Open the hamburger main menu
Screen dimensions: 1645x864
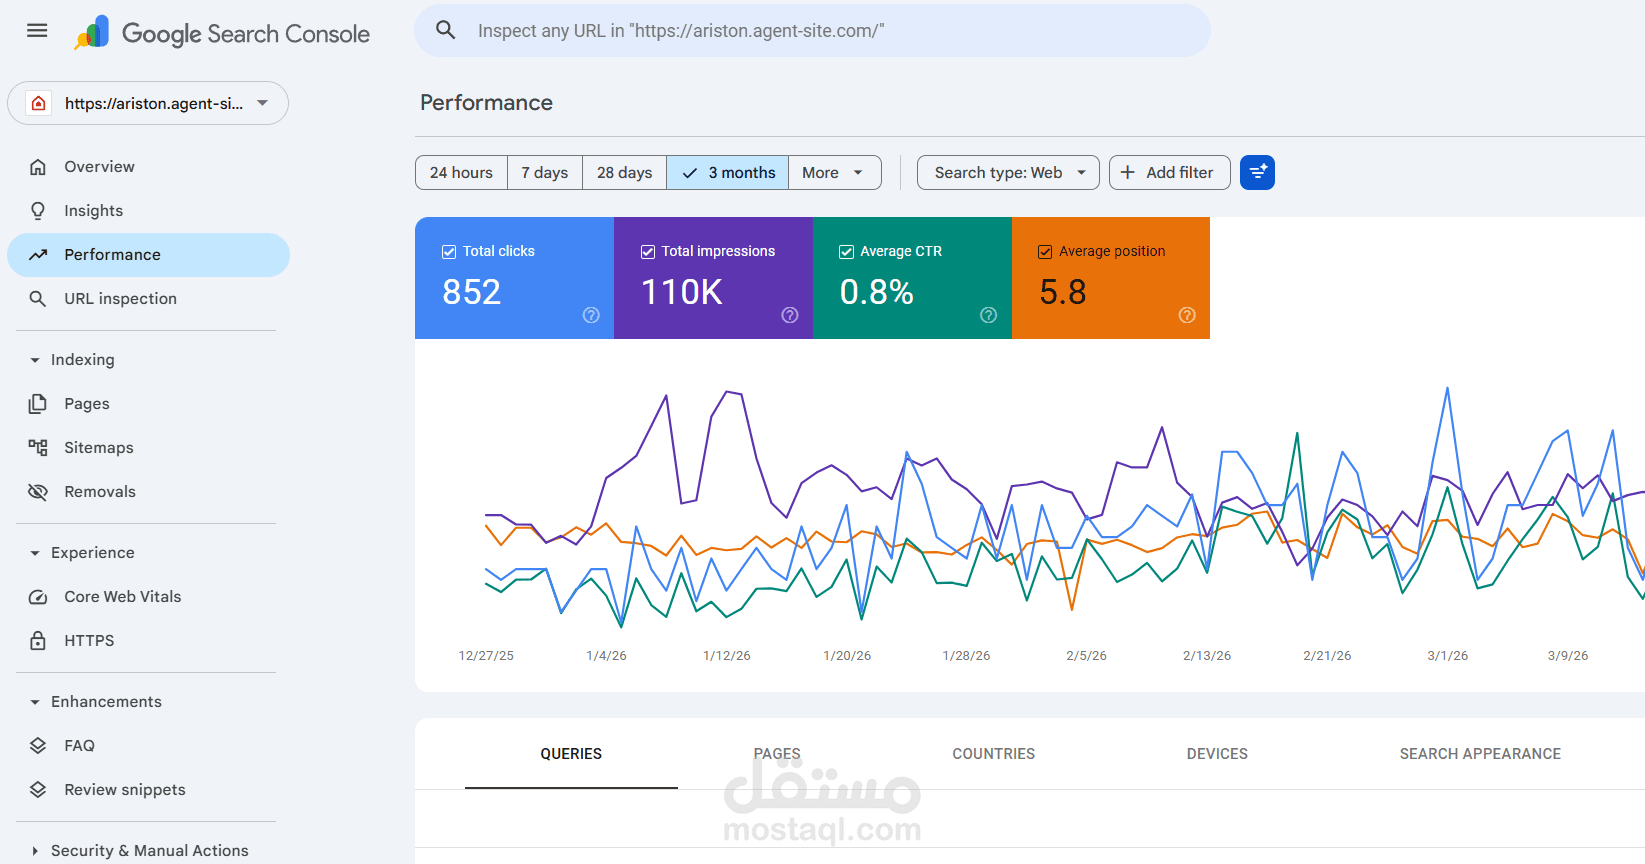[x=37, y=31]
